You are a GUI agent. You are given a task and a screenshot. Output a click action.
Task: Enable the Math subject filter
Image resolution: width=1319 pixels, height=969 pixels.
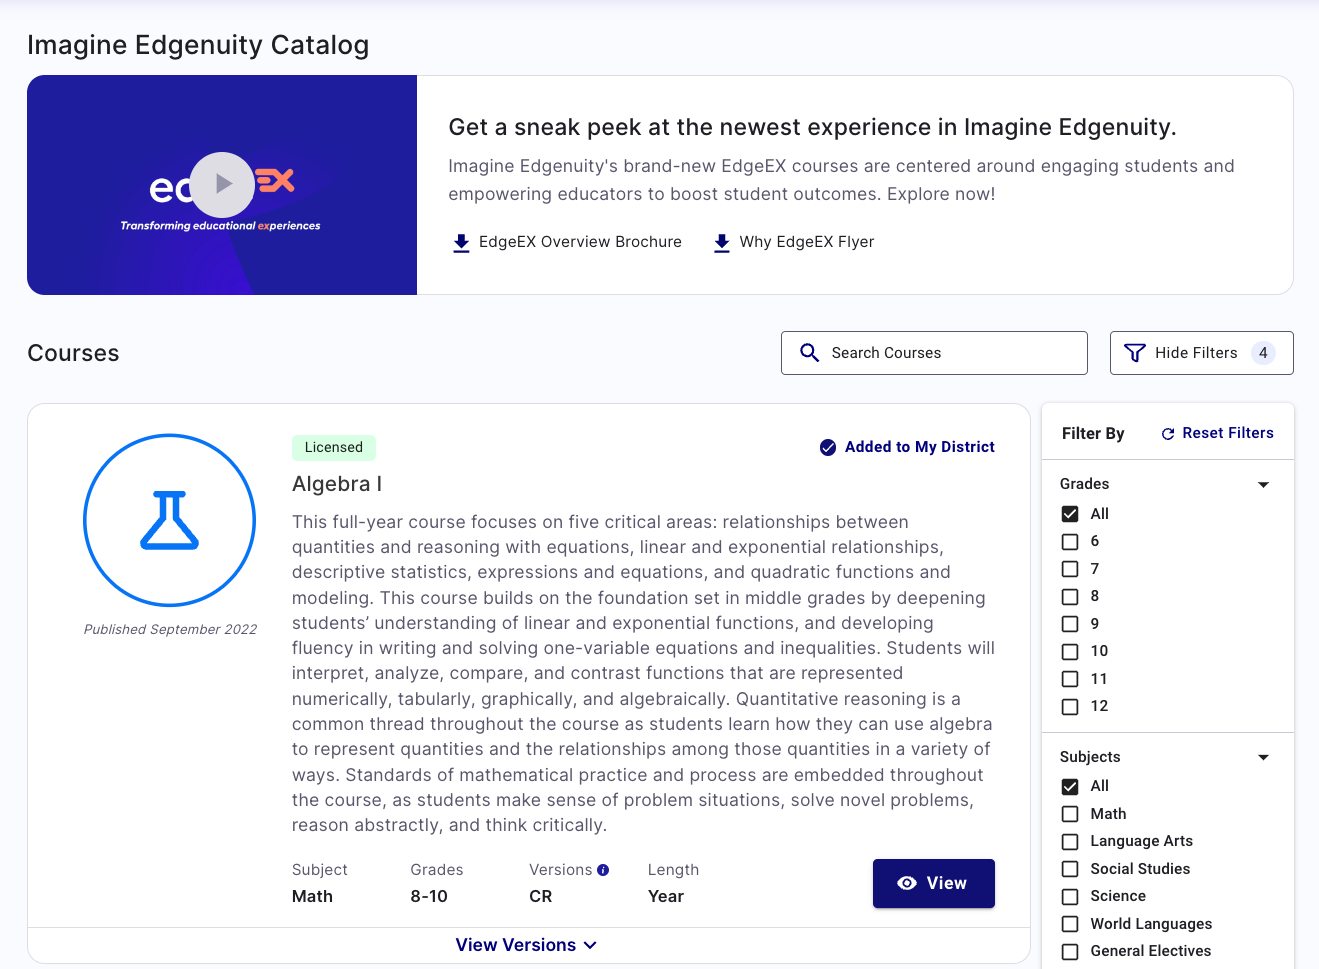coord(1070,813)
